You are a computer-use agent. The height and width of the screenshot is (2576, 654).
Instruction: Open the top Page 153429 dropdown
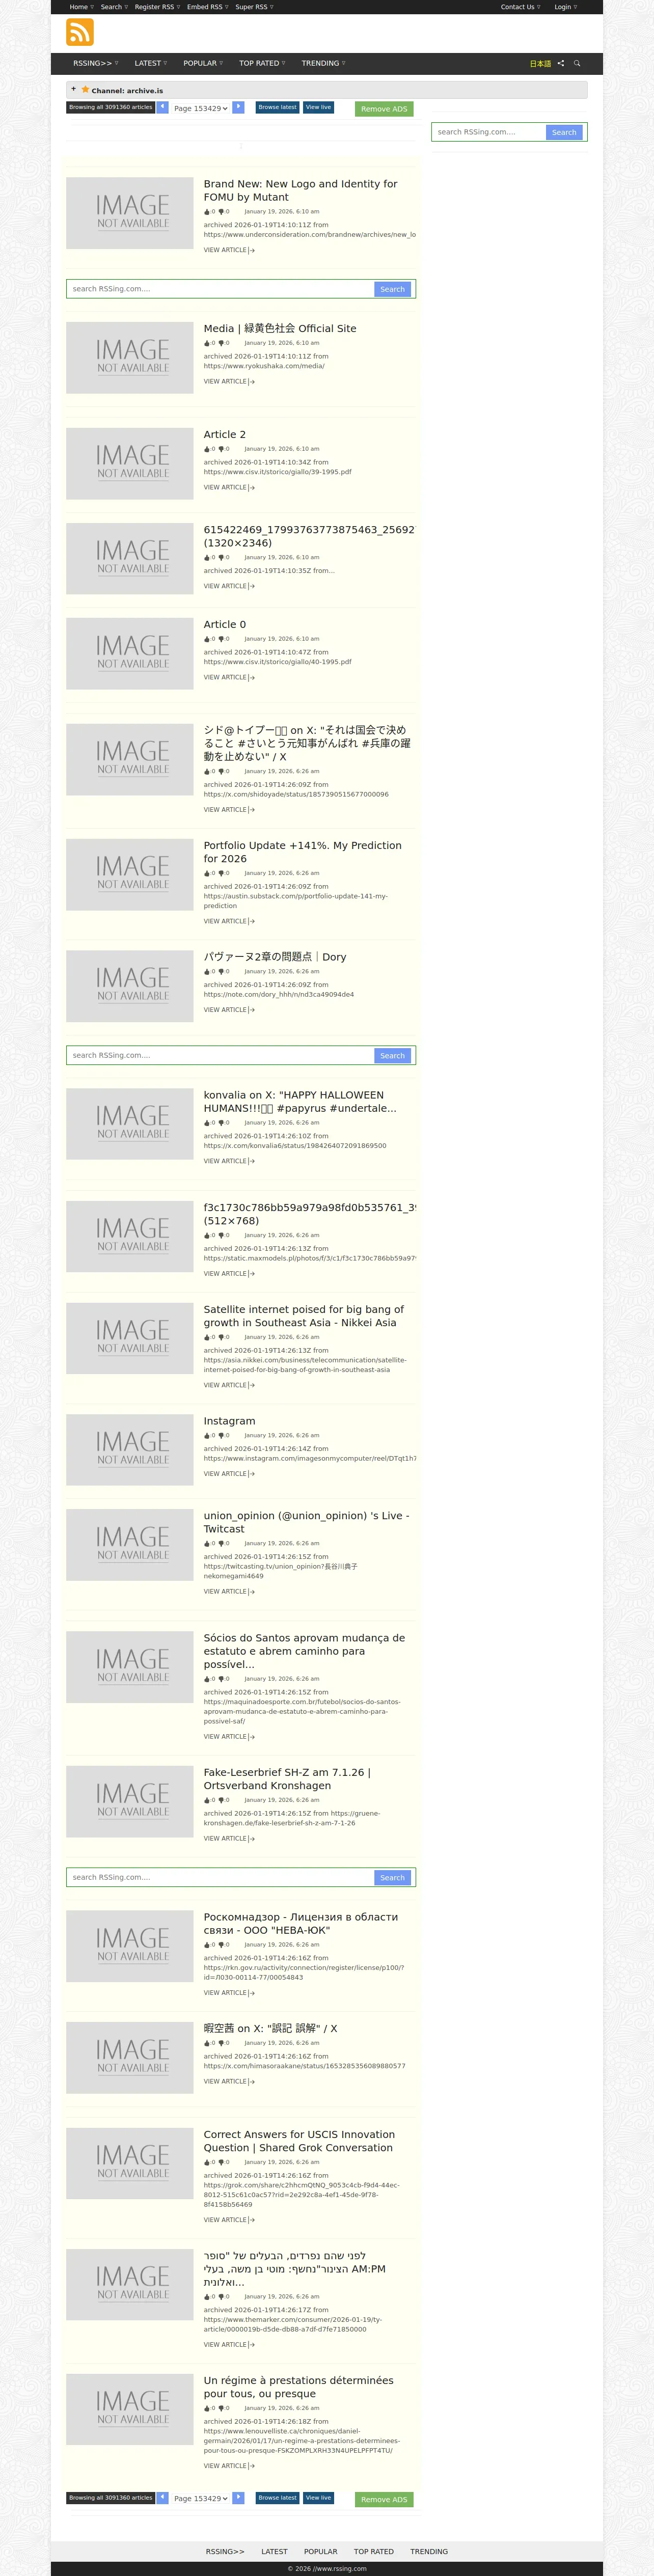point(201,108)
